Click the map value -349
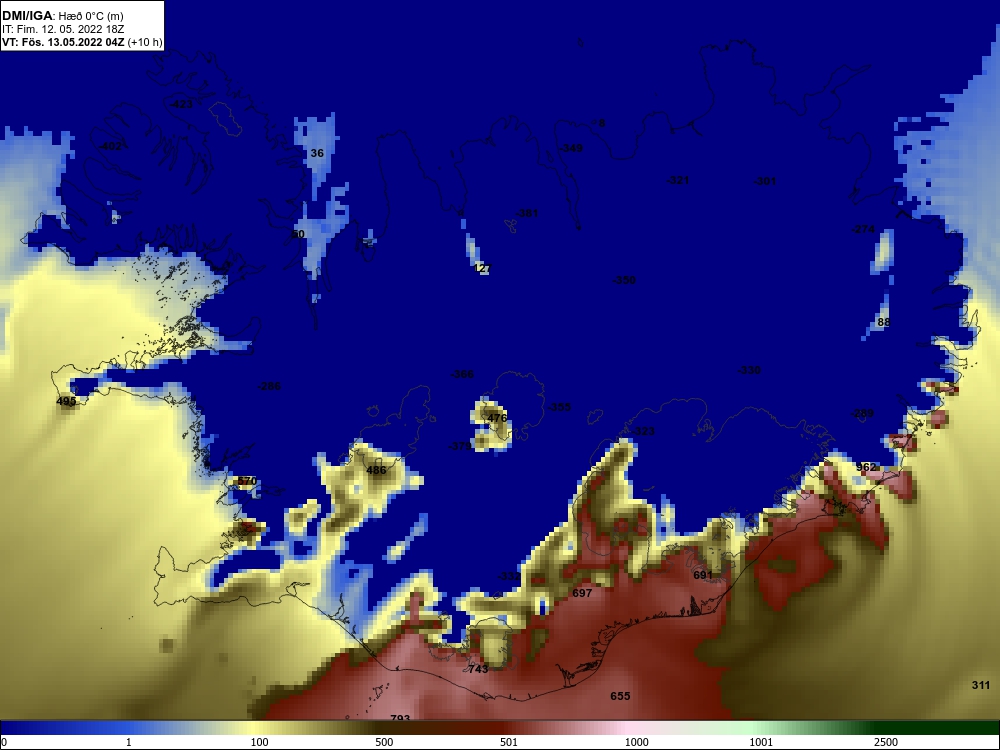The height and width of the screenshot is (750, 1000). [571, 148]
